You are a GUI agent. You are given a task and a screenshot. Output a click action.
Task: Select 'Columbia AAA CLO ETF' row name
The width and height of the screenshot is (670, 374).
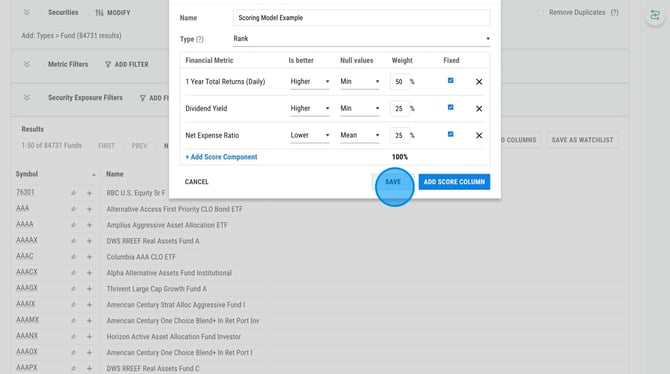[x=141, y=257]
